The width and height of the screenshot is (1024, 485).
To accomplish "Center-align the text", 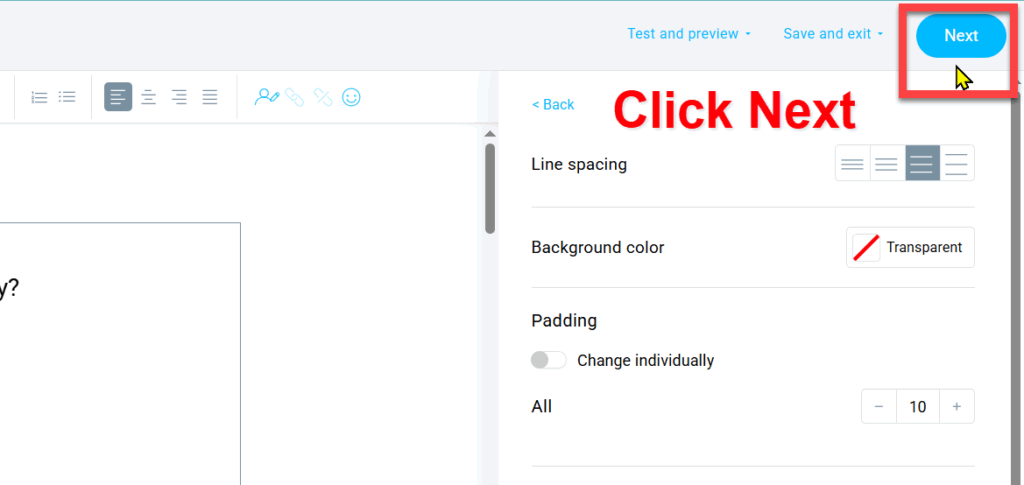I will [148, 97].
